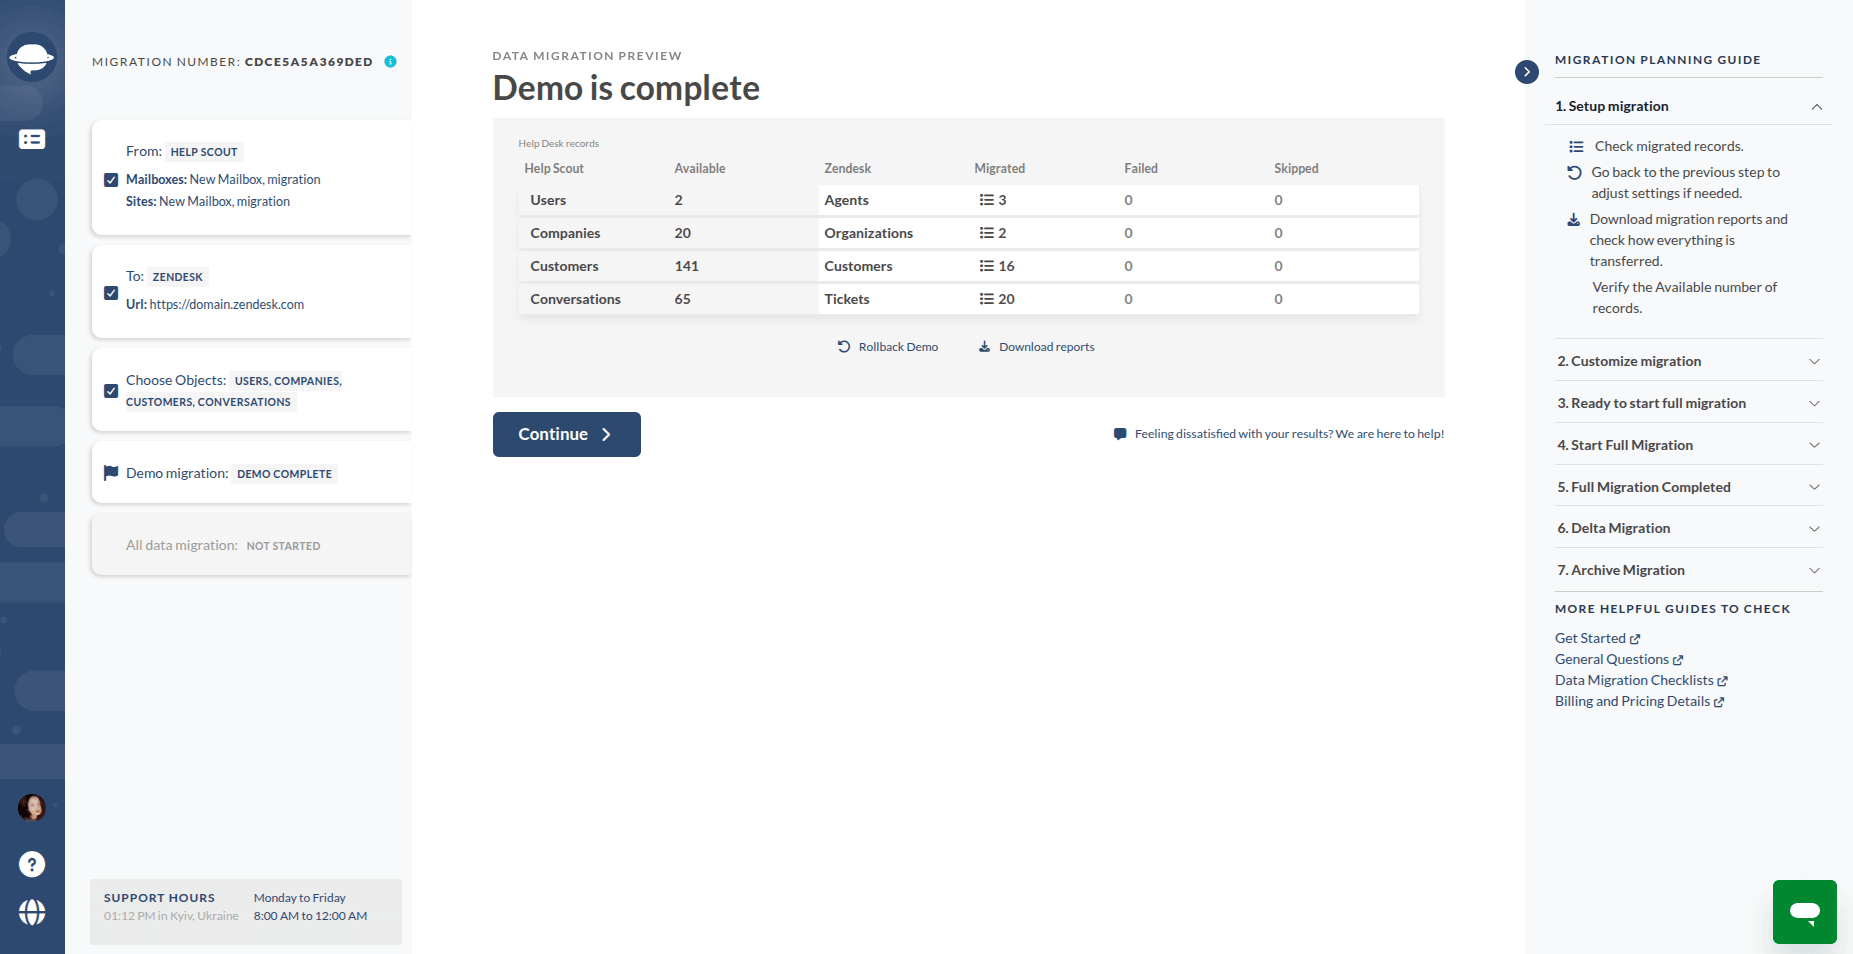Click the user avatar in sidebar

(32, 807)
